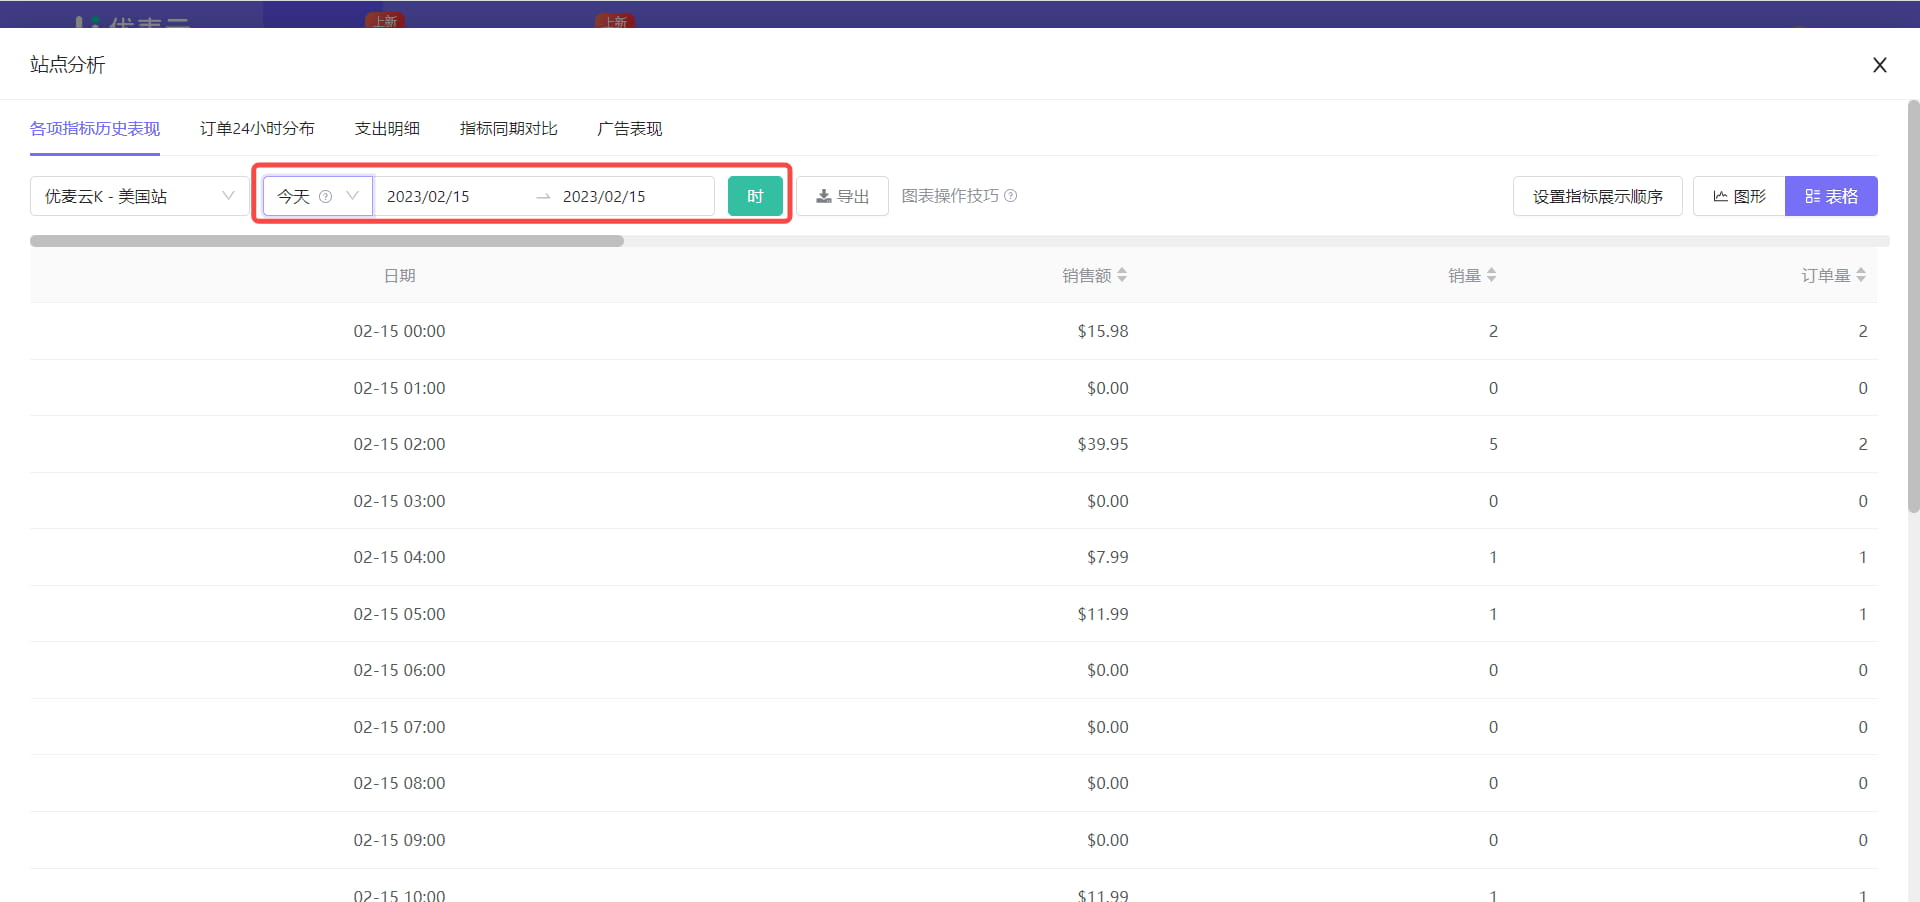Select the 02-15 06:00 row date

click(x=399, y=670)
